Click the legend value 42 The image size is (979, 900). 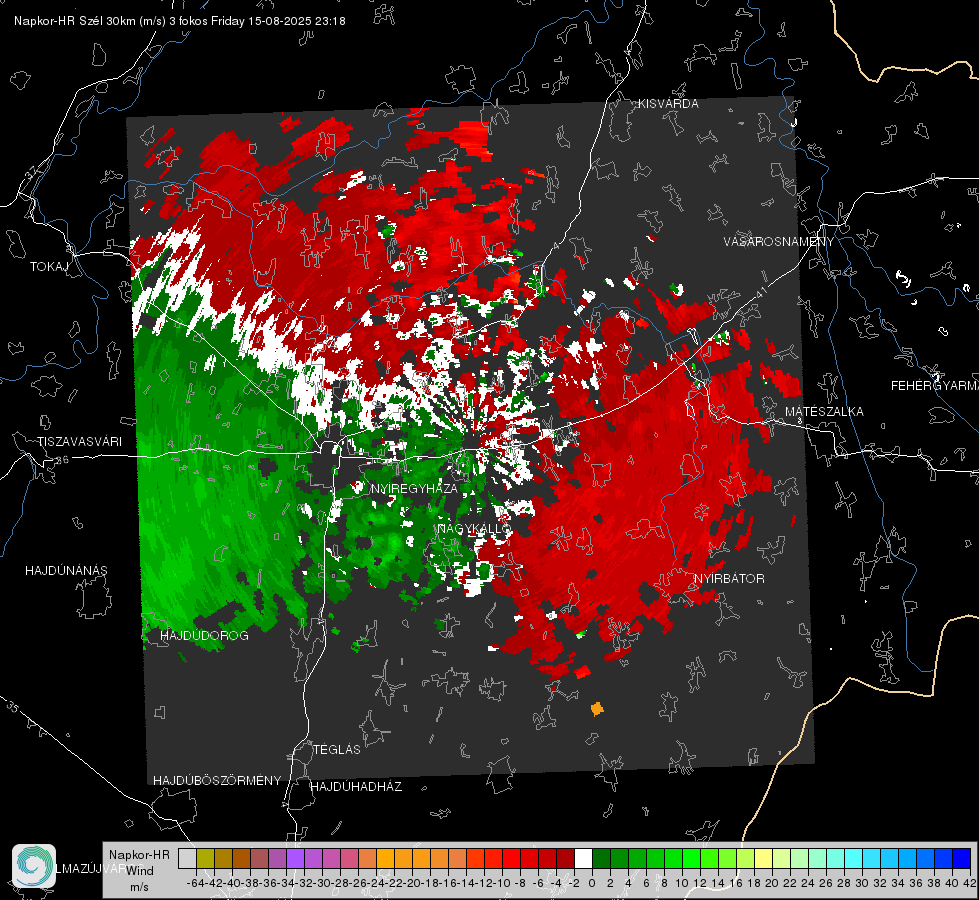pos(969,883)
